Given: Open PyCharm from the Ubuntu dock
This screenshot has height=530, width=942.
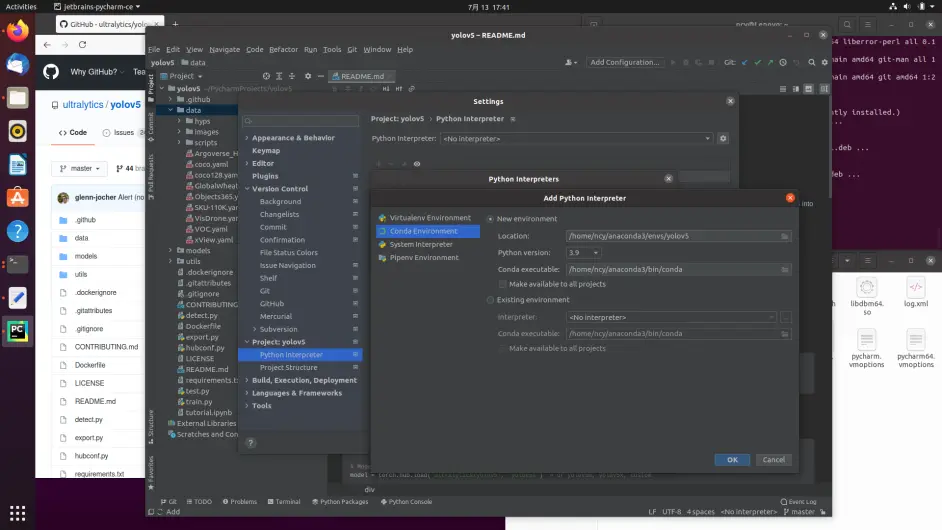Looking at the screenshot, I should click(17, 331).
